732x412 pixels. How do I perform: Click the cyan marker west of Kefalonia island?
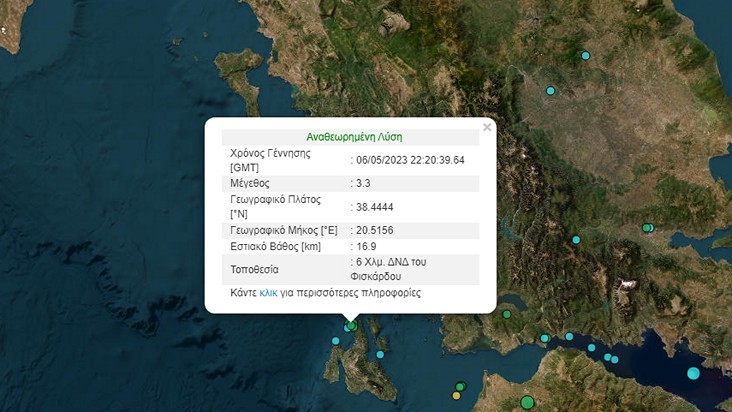coord(336,341)
